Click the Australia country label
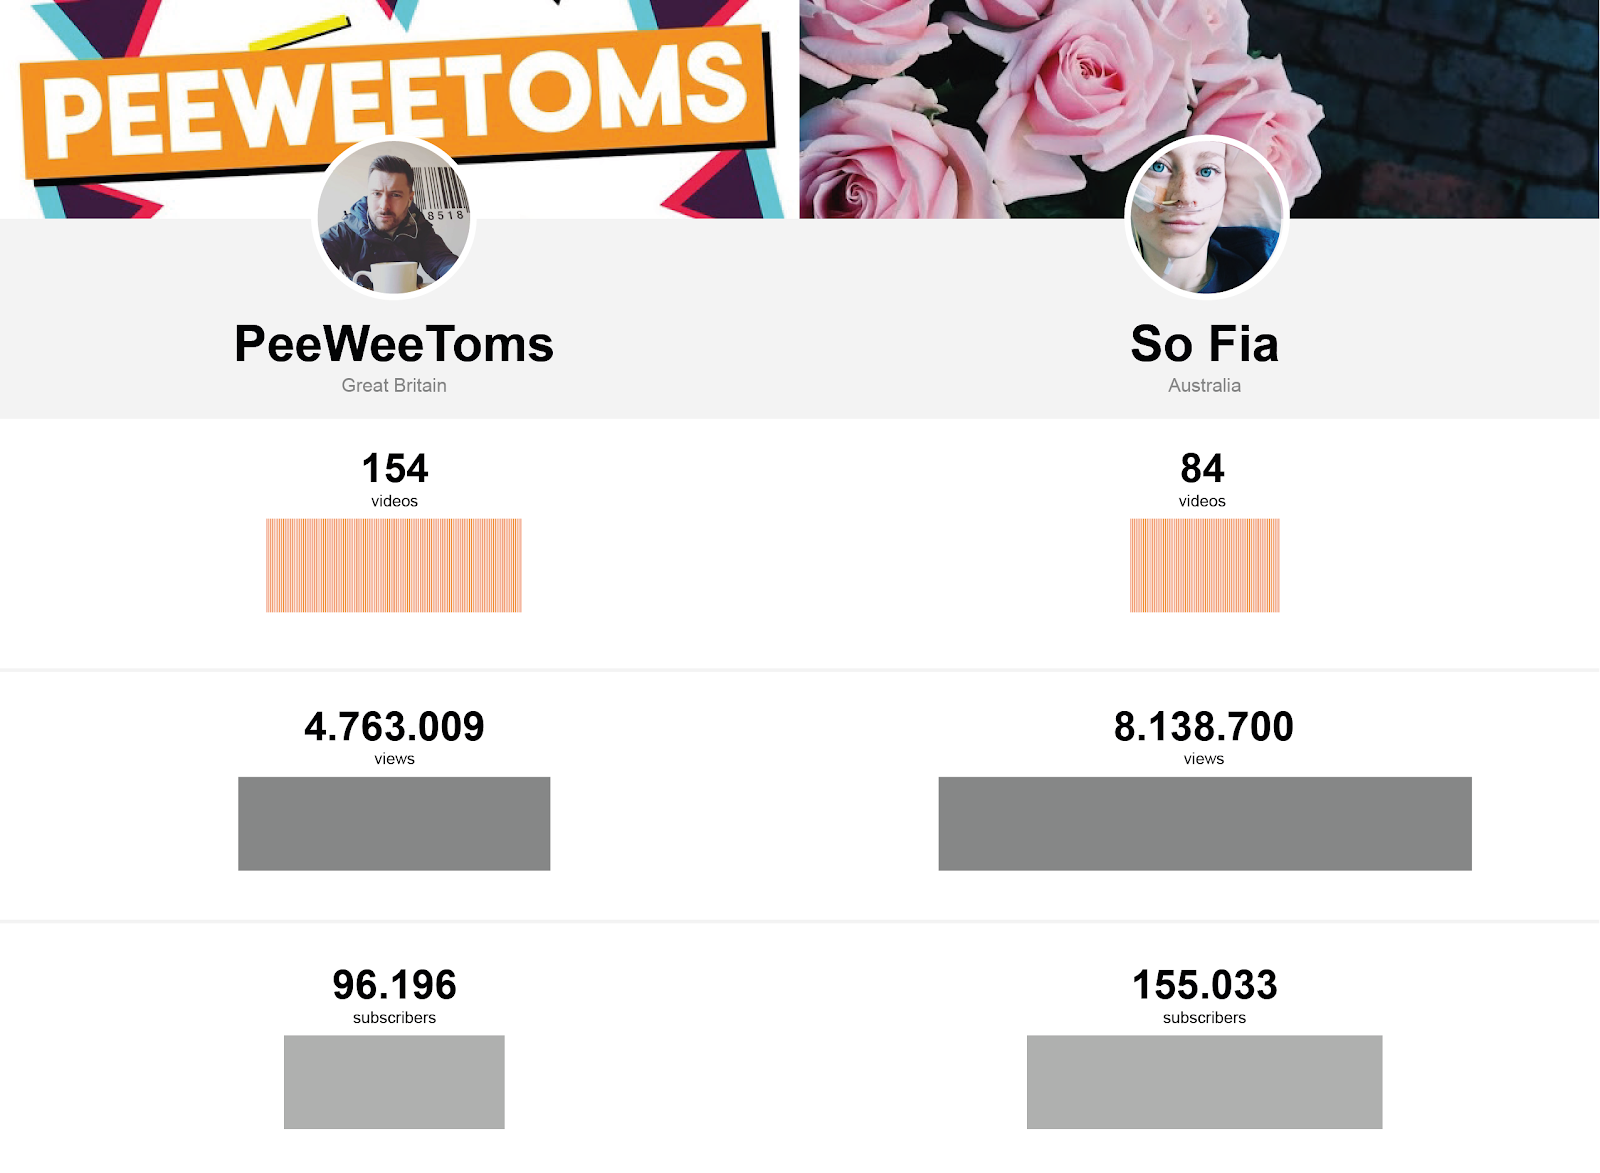The width and height of the screenshot is (1600, 1173). point(1204,385)
